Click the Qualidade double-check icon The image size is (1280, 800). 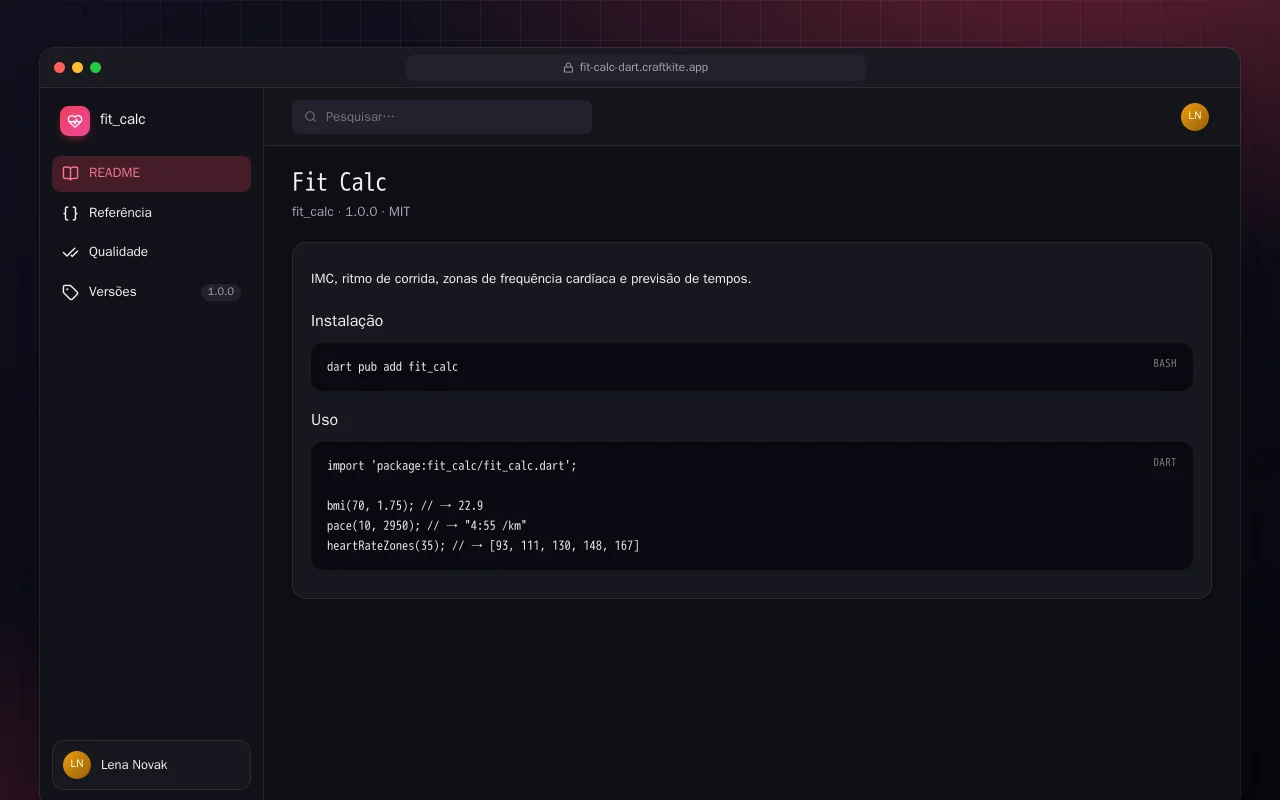point(70,252)
